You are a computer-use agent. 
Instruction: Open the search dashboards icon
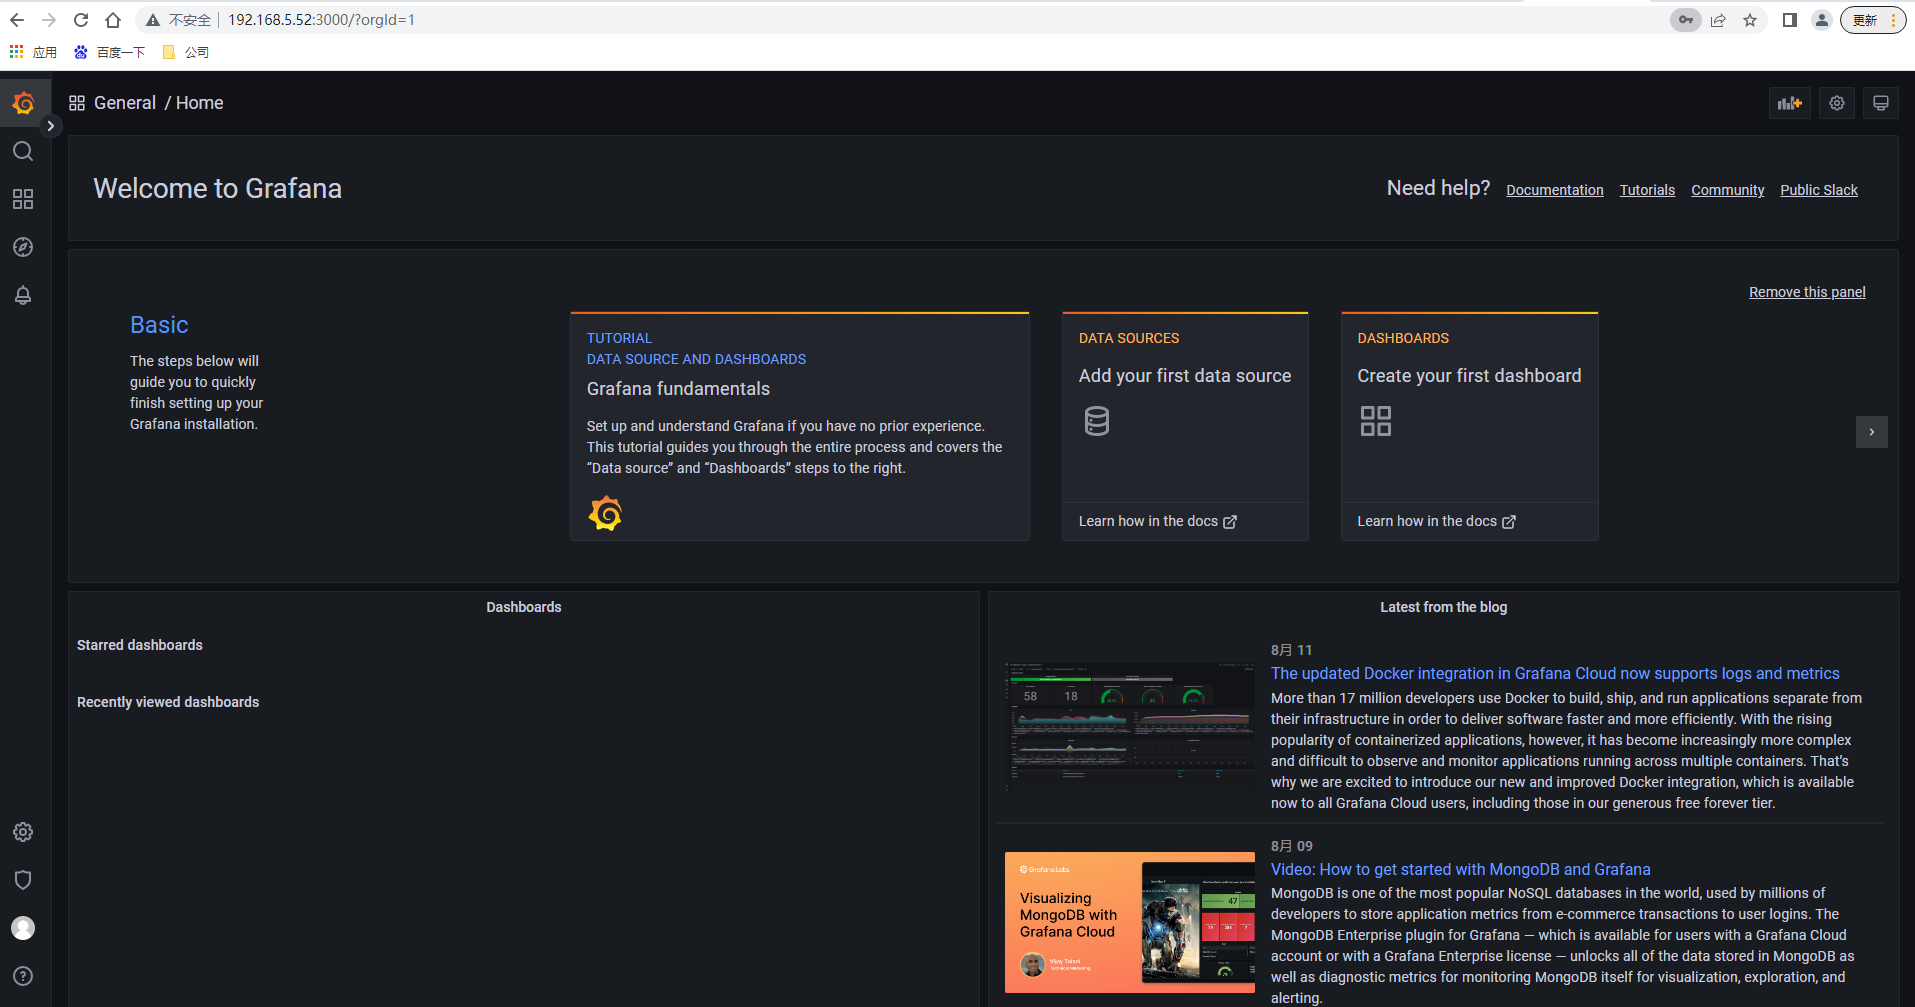[23, 151]
